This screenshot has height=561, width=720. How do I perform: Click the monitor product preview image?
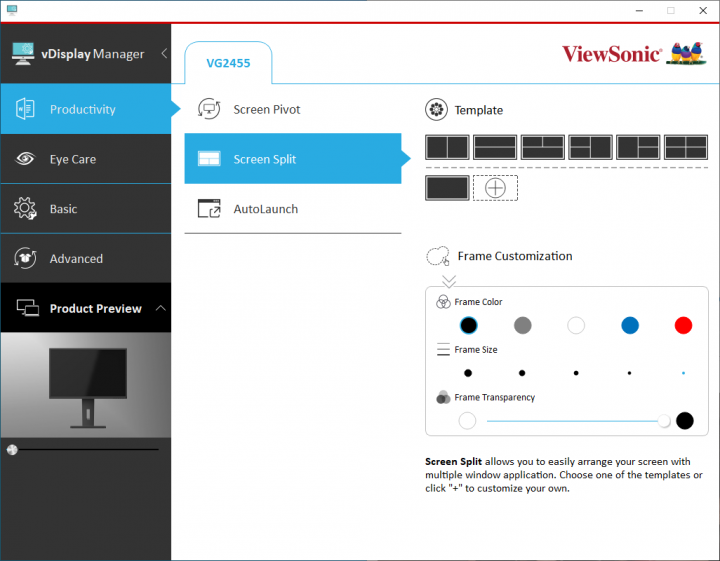coord(86,385)
